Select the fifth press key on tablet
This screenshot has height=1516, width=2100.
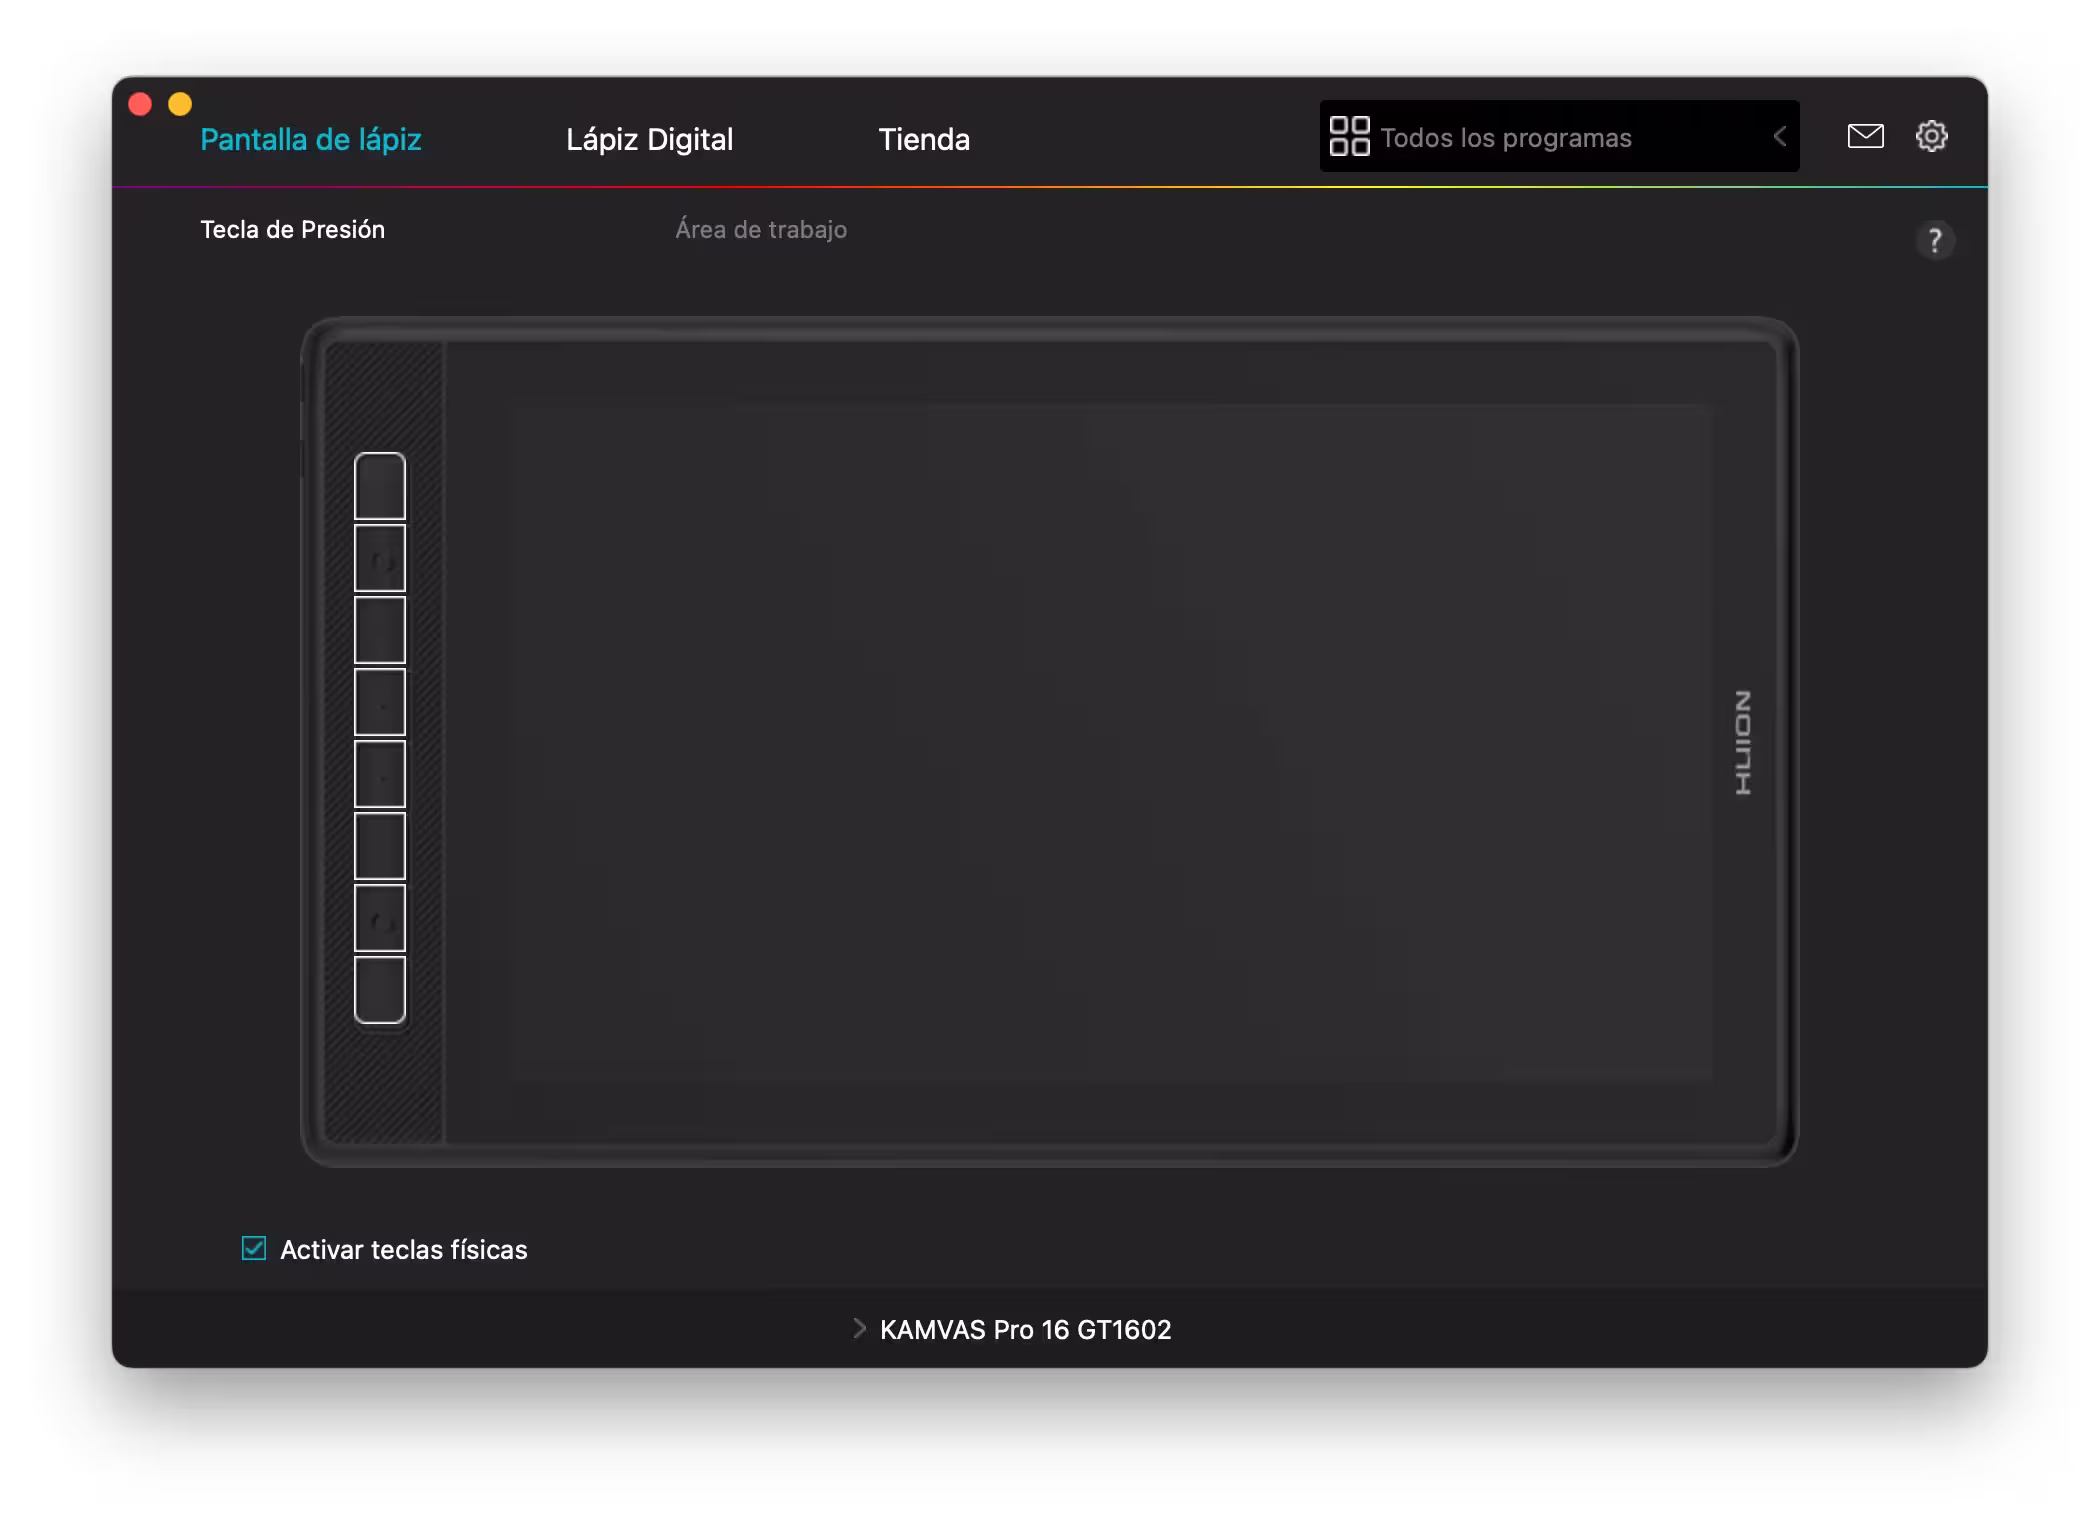380,774
